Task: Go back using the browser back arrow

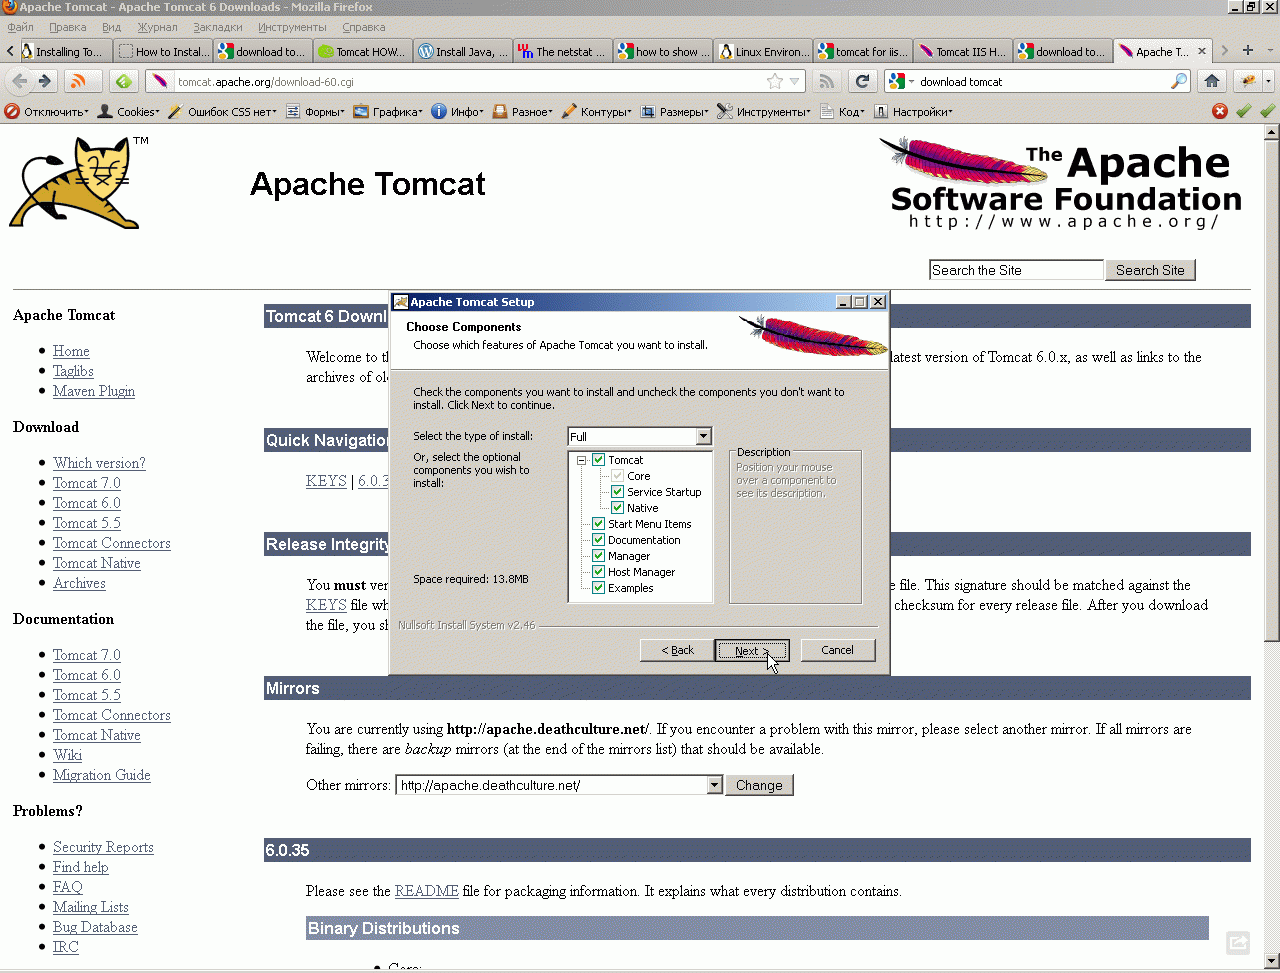Action: click(x=21, y=81)
